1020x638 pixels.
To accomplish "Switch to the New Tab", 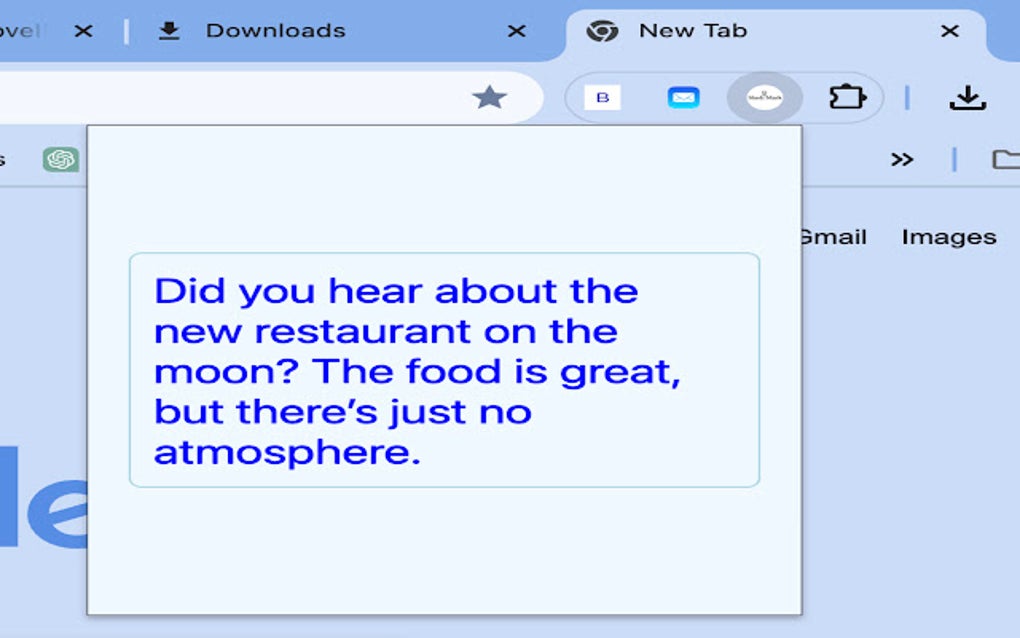I will point(694,31).
